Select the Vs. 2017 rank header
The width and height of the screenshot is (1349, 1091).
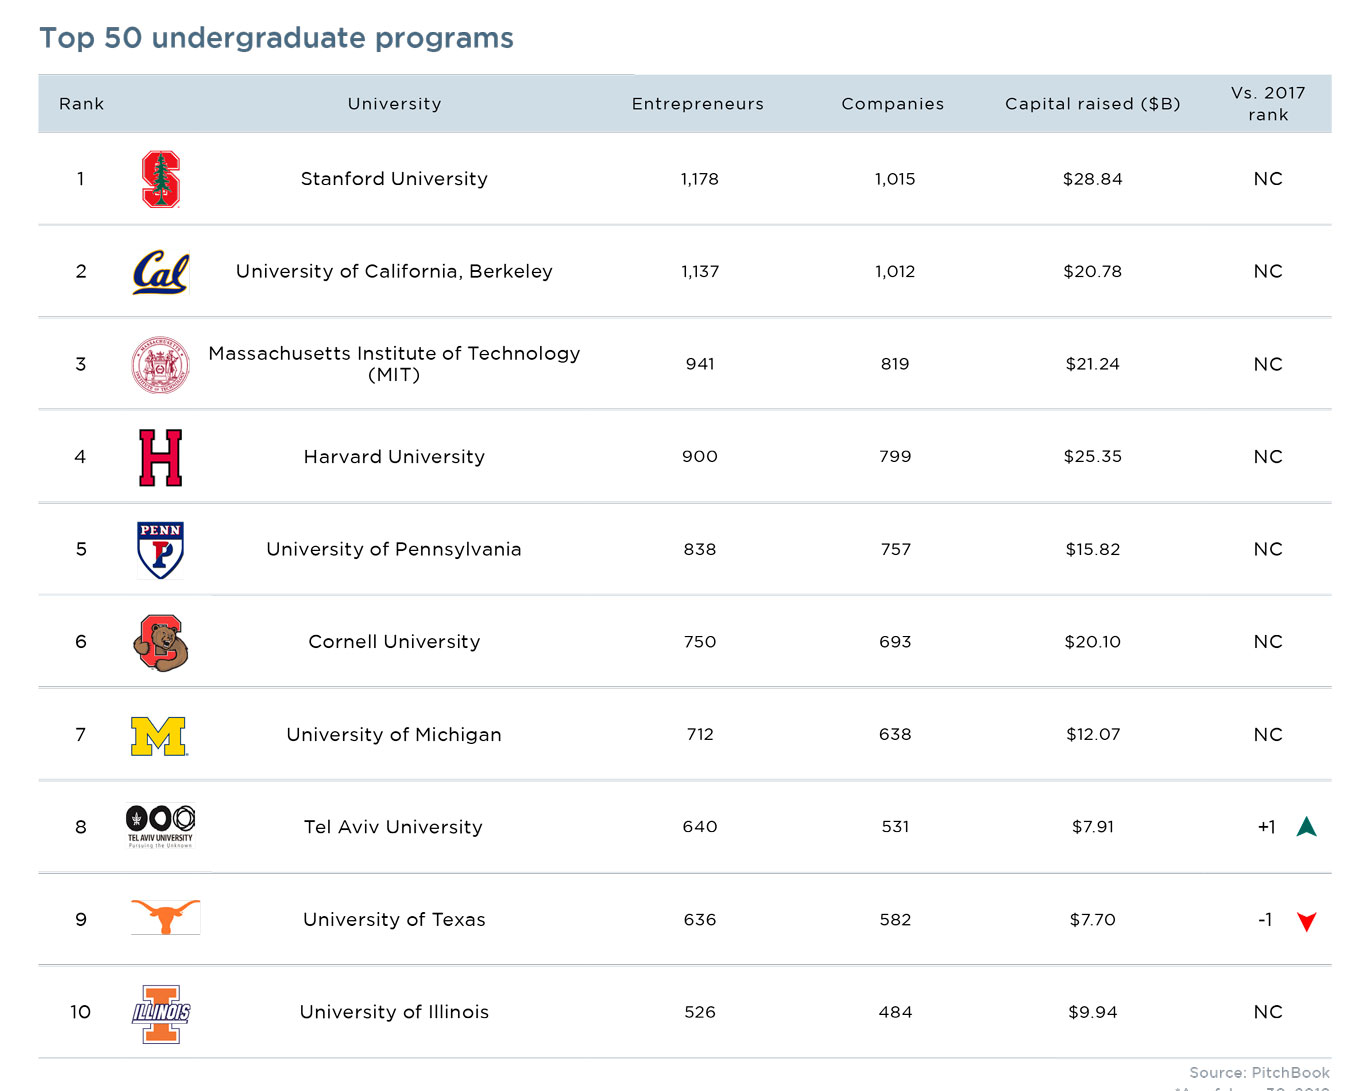(1267, 104)
